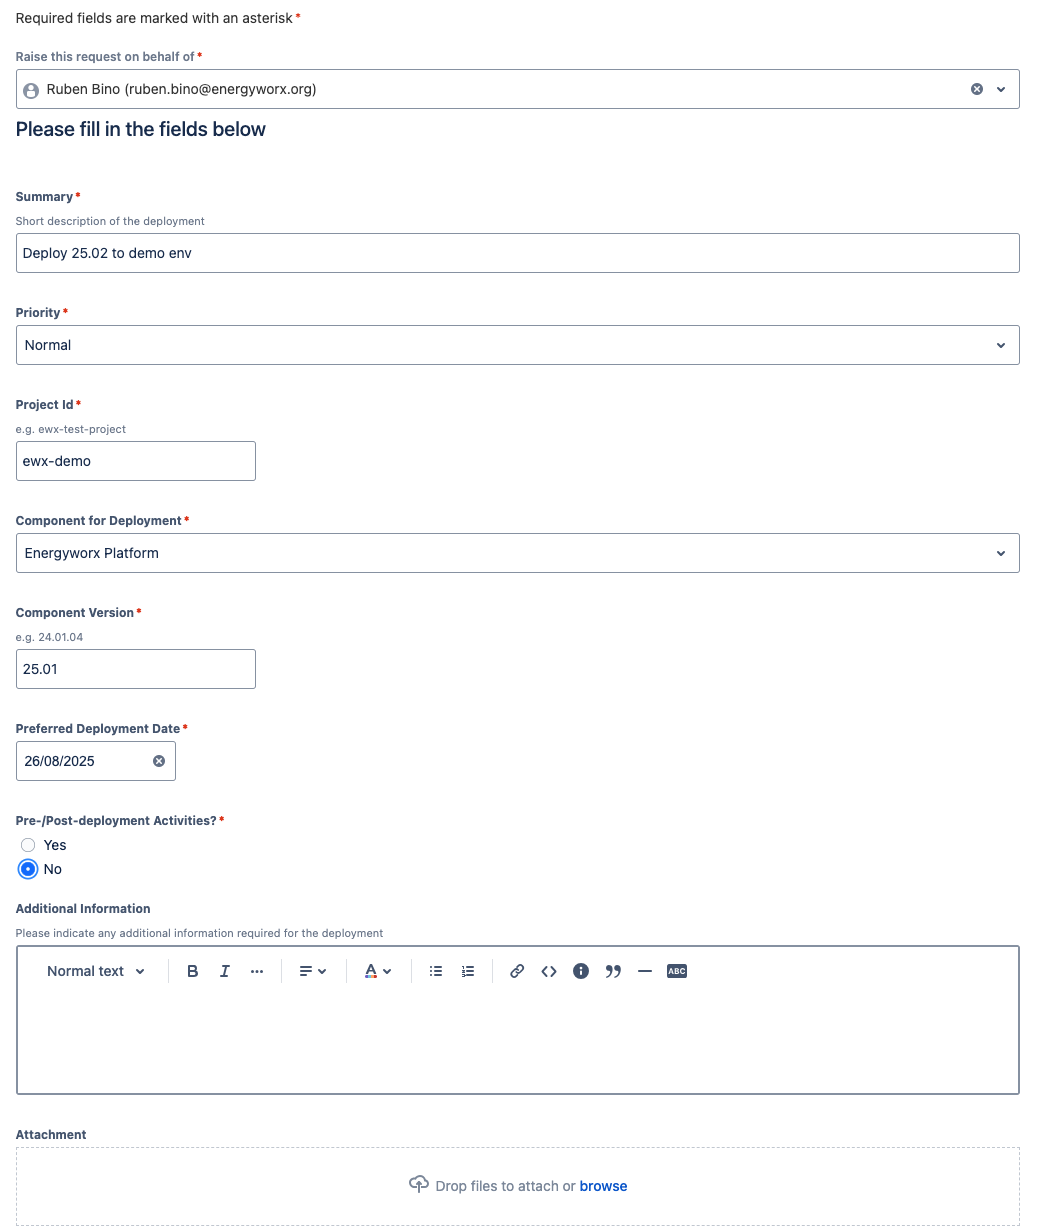Clear the Preferred Deployment Date value
1037x1228 pixels.
(x=159, y=761)
